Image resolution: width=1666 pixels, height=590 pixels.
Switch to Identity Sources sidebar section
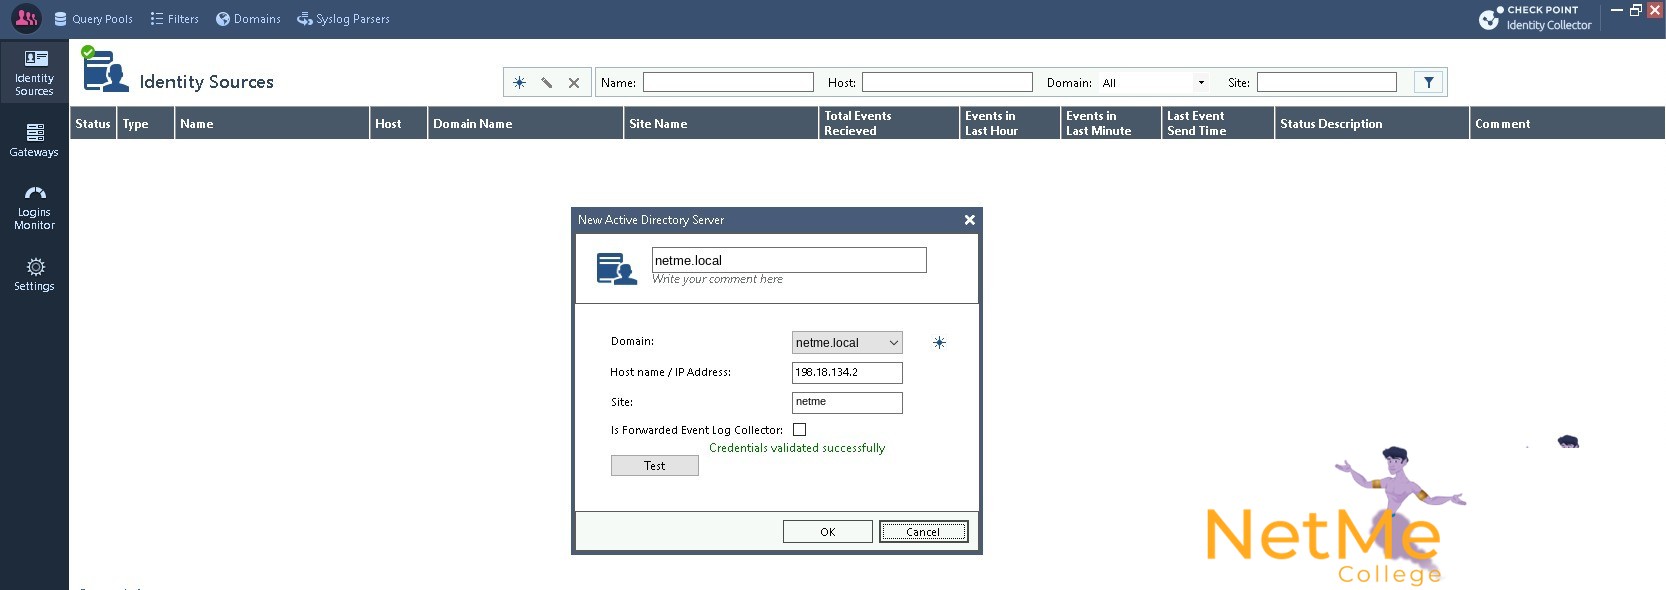[x=34, y=73]
